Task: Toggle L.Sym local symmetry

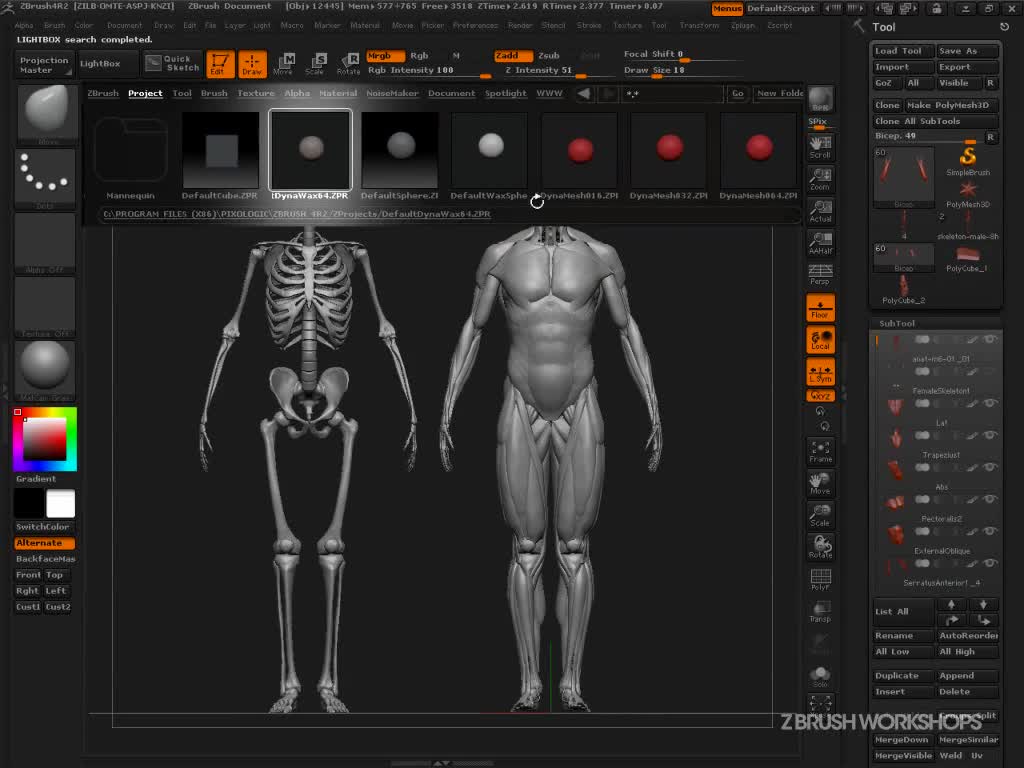Action: tap(820, 372)
